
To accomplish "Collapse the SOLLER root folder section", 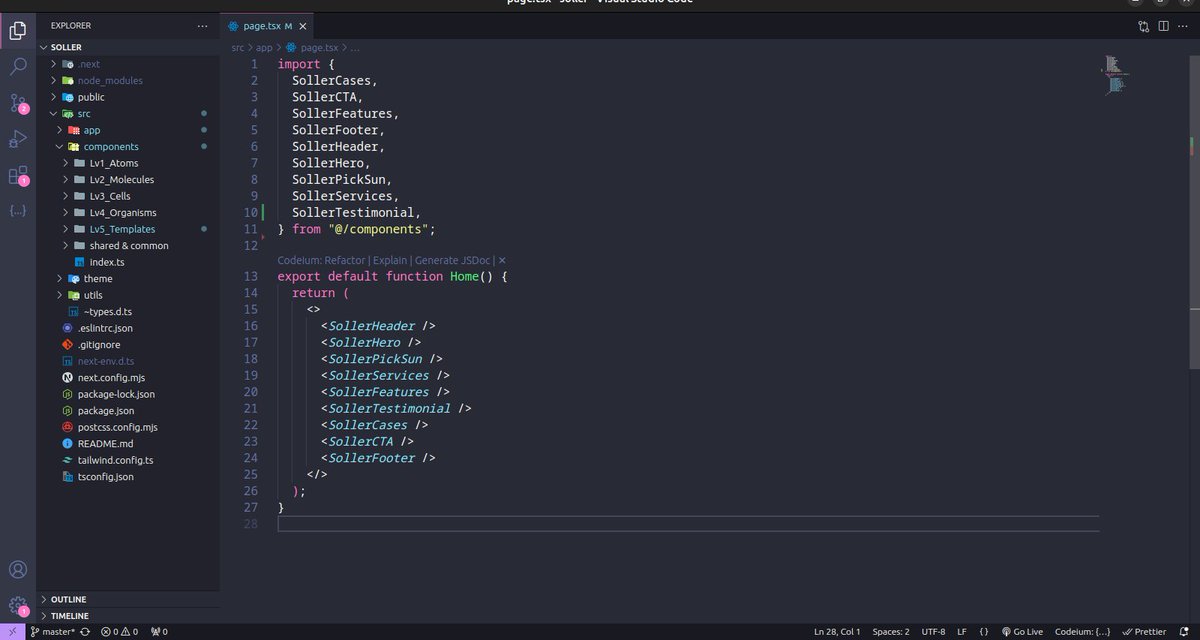I will click(128, 47).
